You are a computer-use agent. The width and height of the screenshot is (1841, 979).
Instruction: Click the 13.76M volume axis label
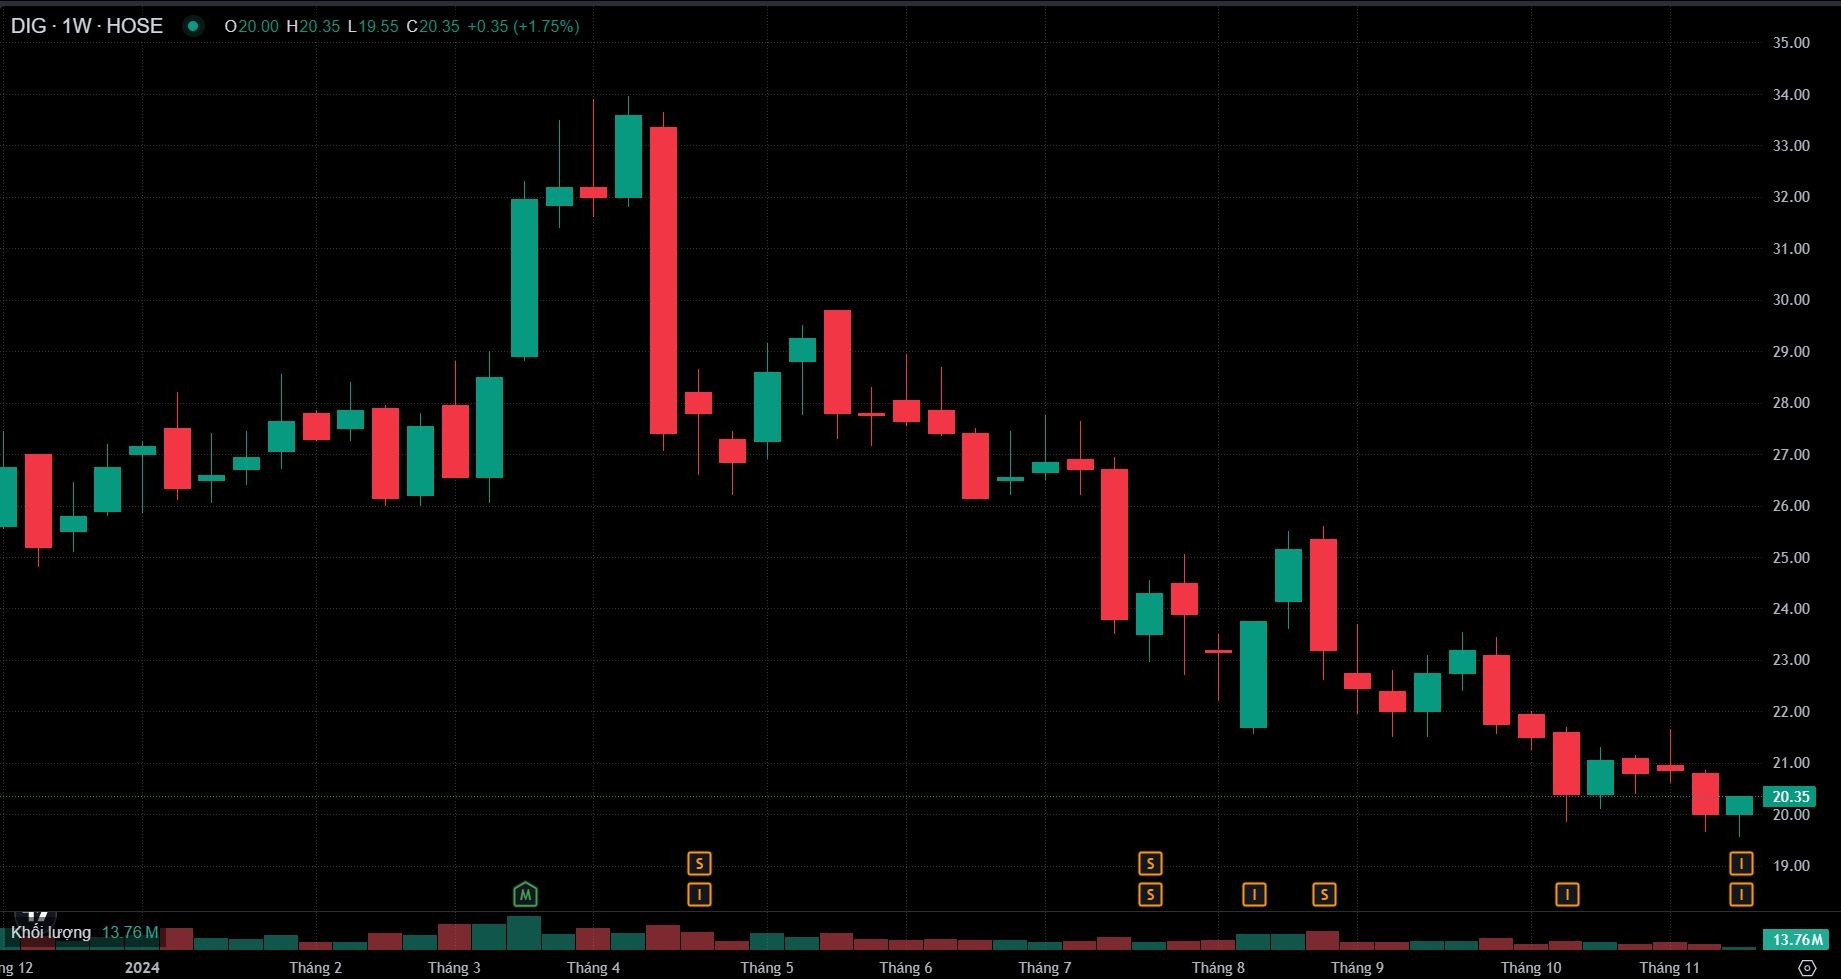click(1797, 939)
